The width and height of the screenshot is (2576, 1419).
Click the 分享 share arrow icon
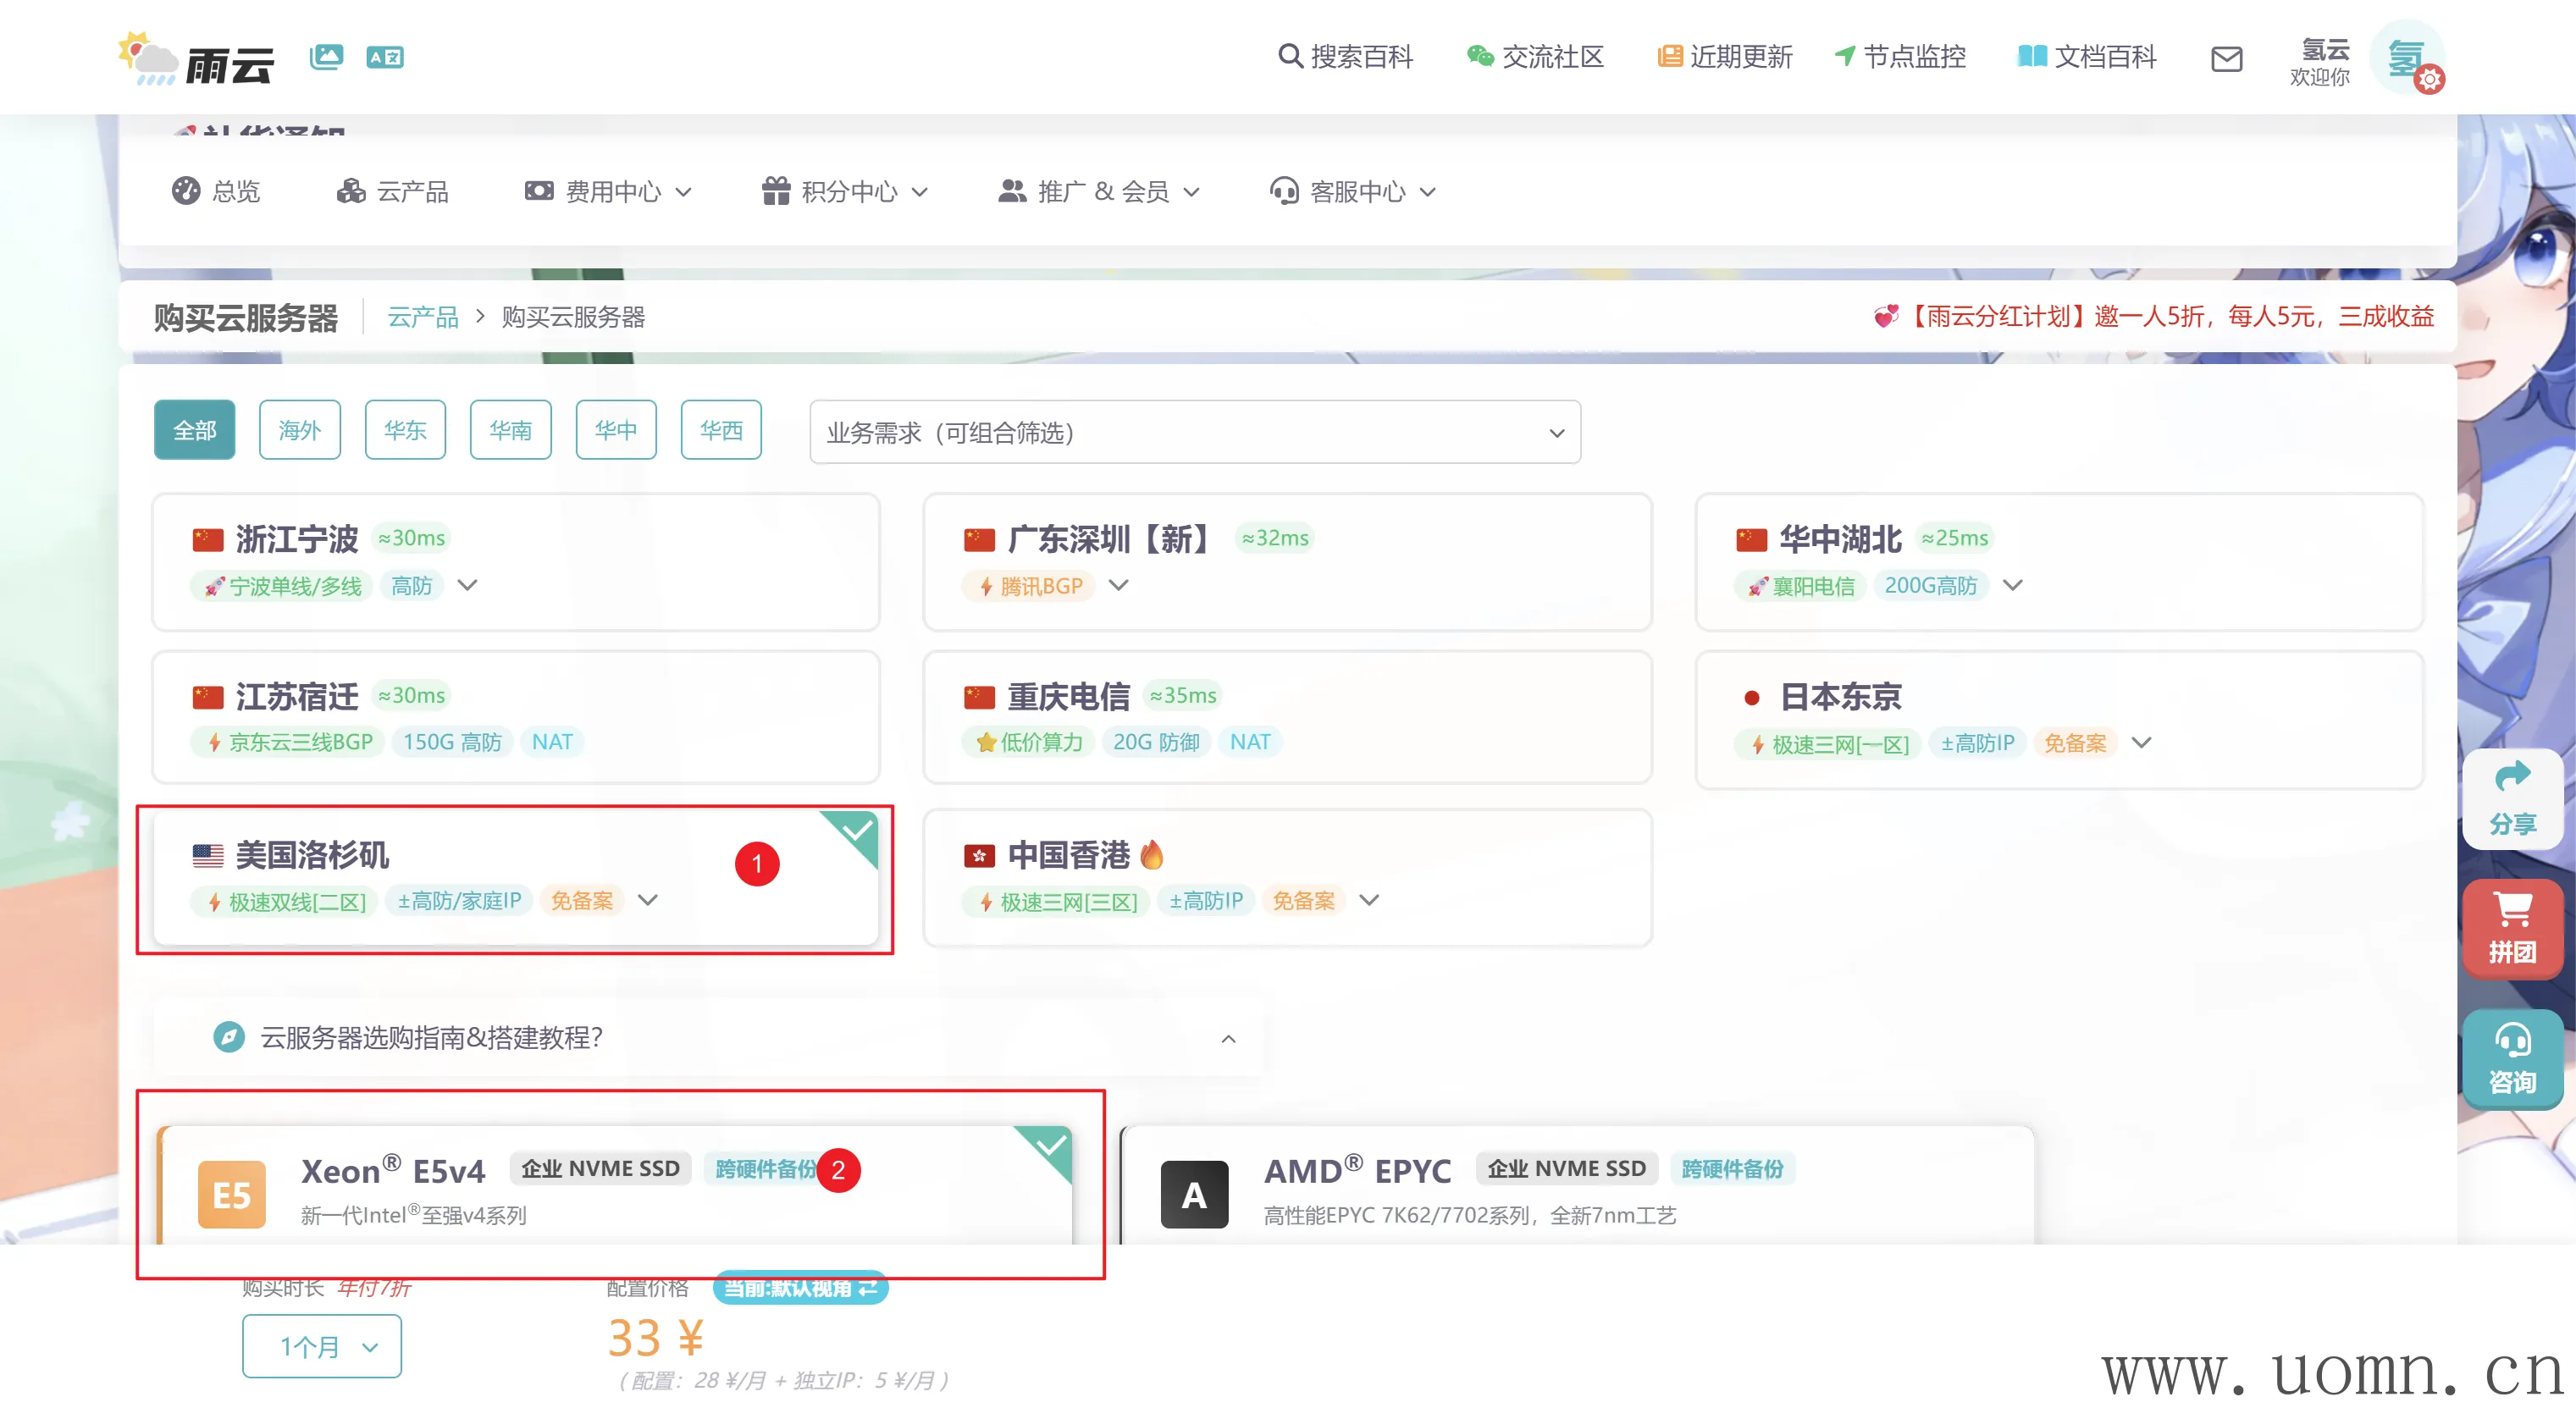[x=2512, y=776]
